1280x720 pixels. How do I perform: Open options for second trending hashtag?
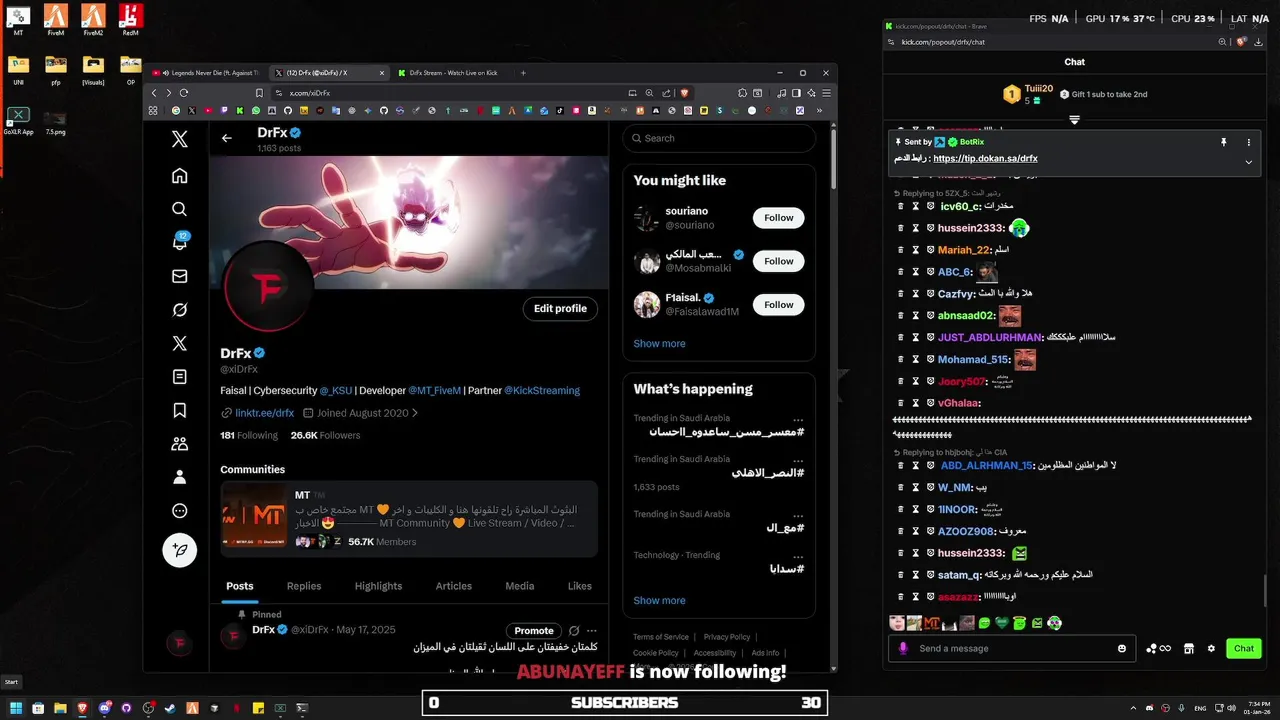click(798, 460)
